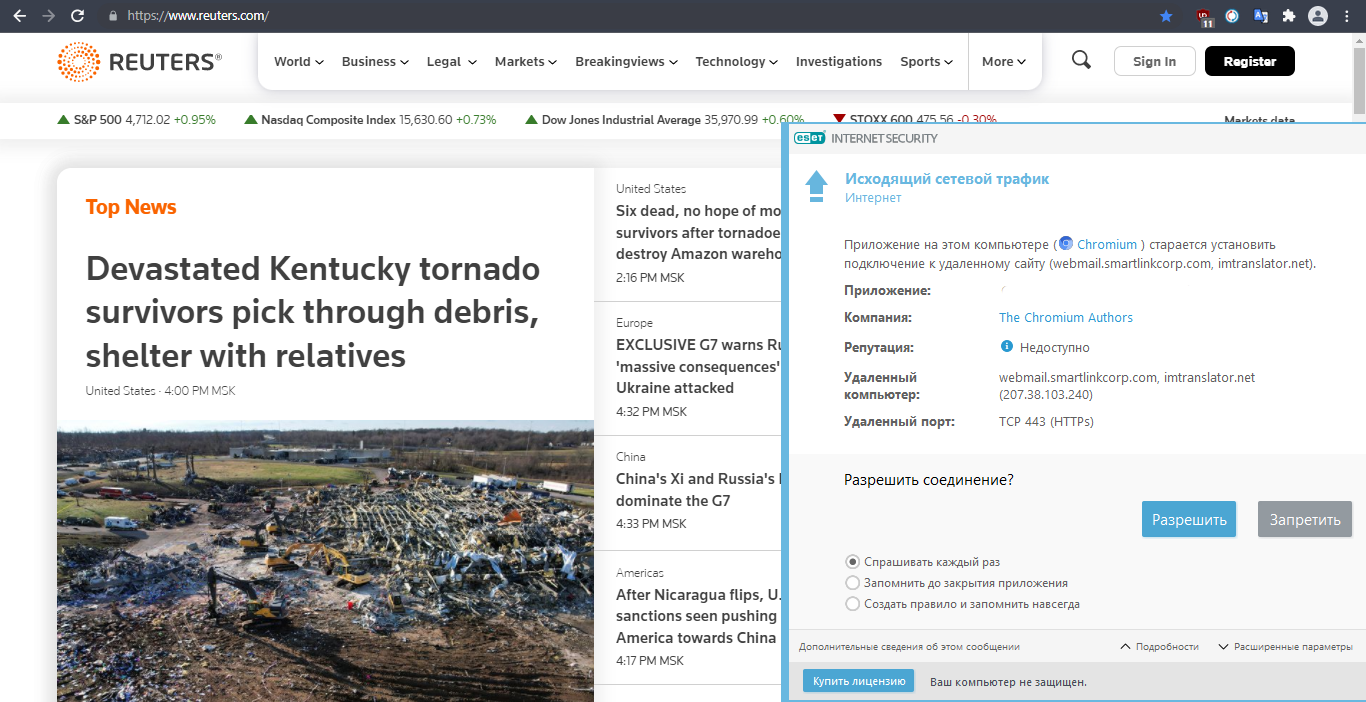This screenshot has height=702, width=1366.
Task: Click the blue bookmark star icon
Action: (1166, 16)
